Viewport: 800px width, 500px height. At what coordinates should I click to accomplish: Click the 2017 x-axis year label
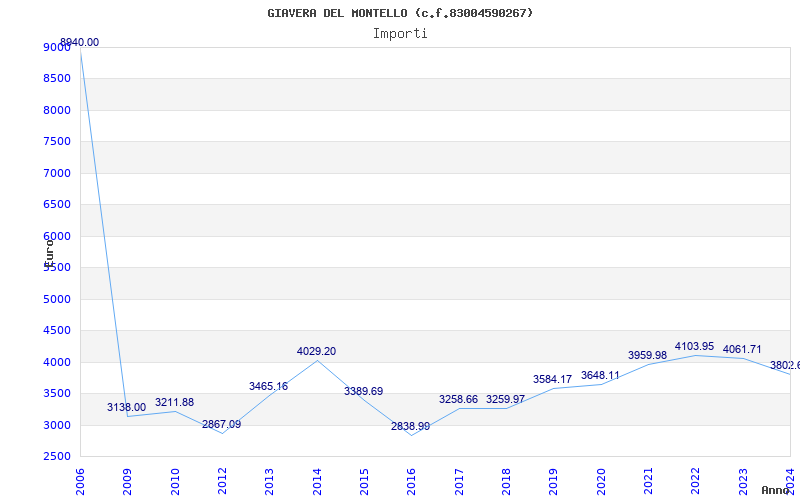point(459,482)
